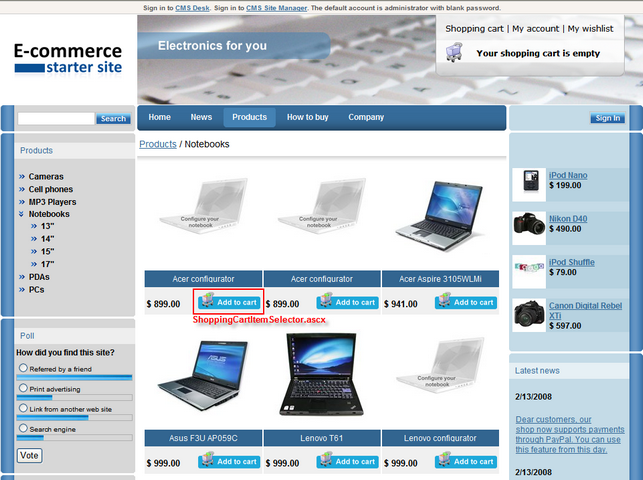Image resolution: width=643 pixels, height=480 pixels.
Task: Open the MP3 Players category
Action: click(x=52, y=202)
